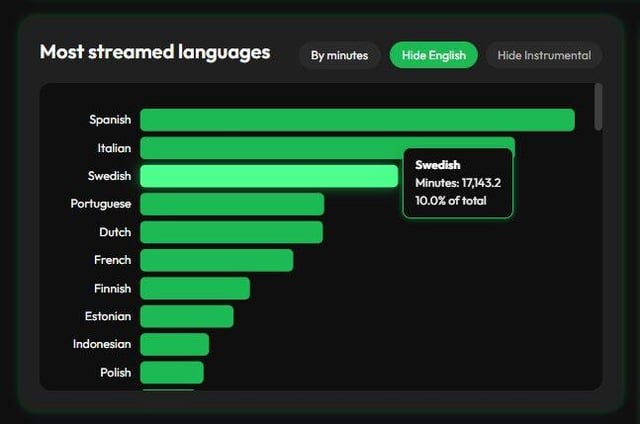Image resolution: width=640 pixels, height=424 pixels.
Task: Select the Polish bar
Action: pyautogui.click(x=171, y=372)
